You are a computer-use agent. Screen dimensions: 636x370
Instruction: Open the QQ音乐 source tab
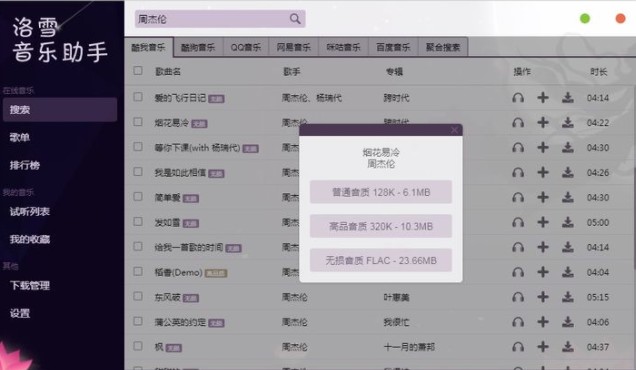[246, 47]
